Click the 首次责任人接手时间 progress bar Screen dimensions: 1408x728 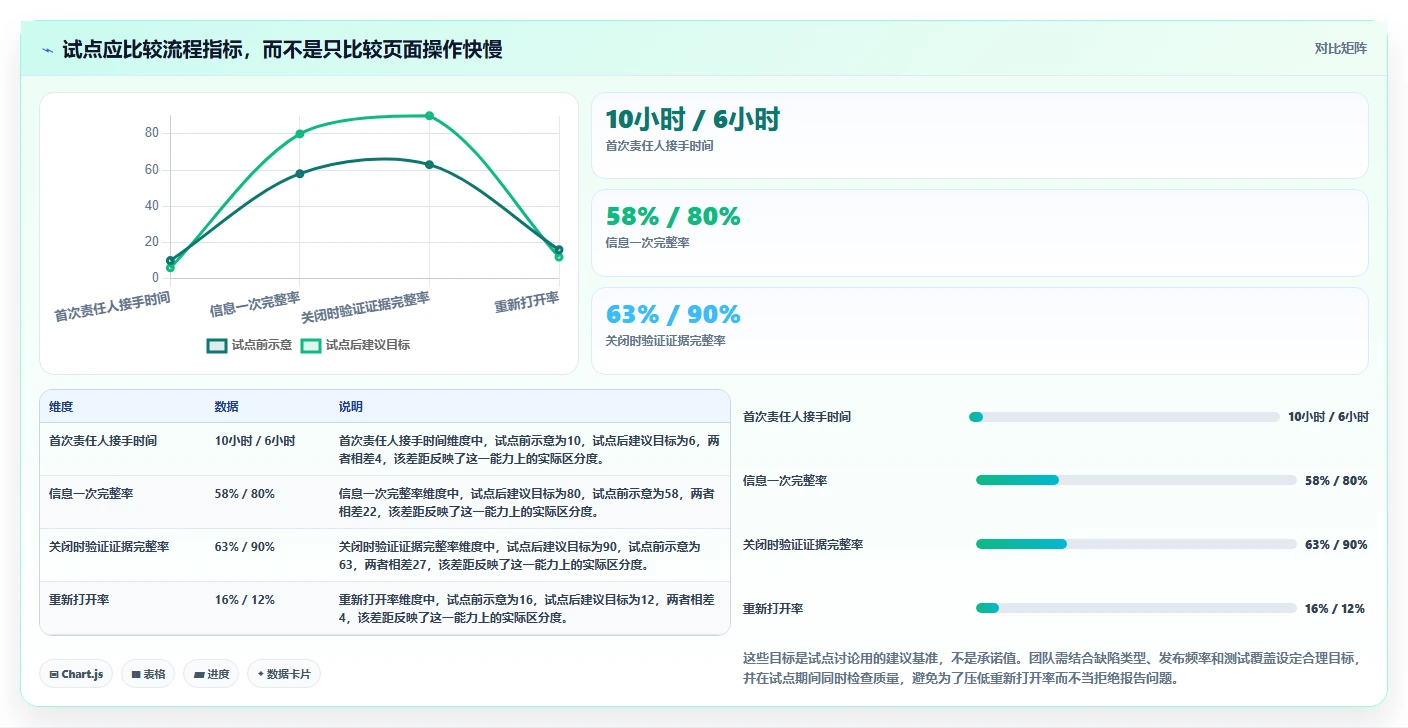click(1124, 417)
